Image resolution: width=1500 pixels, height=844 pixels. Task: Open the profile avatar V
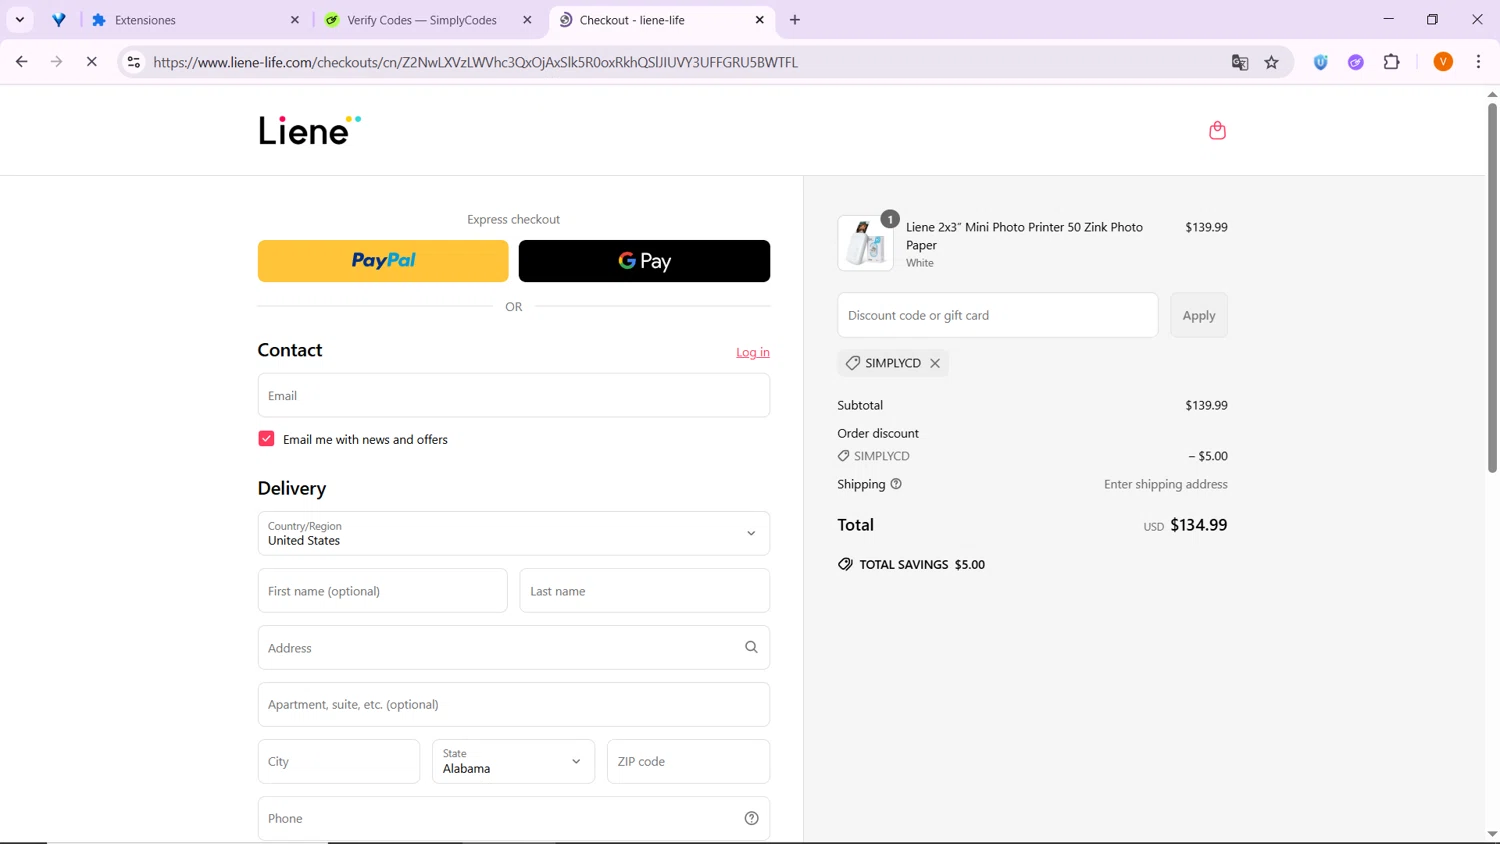click(1443, 62)
